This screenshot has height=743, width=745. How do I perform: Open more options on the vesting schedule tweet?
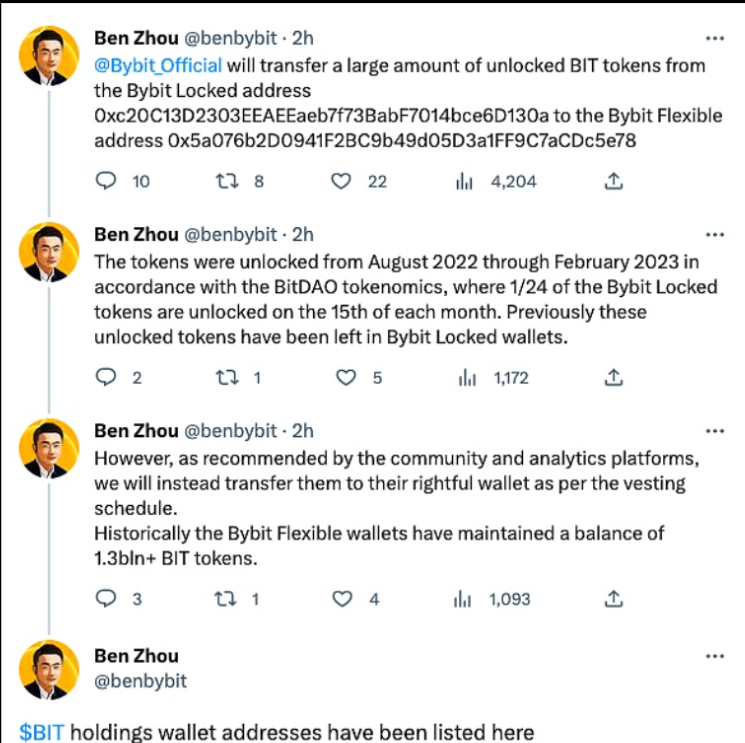point(715,431)
